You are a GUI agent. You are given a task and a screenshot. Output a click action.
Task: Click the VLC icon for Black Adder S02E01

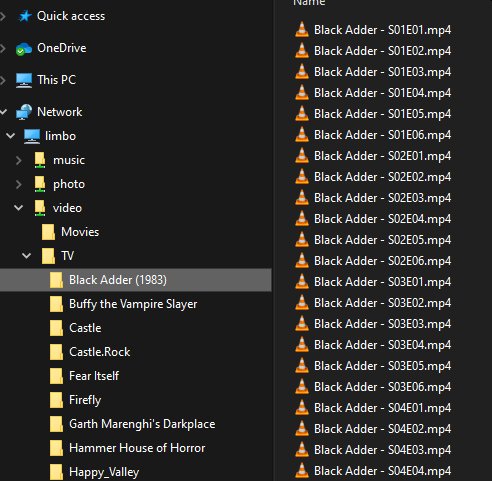302,155
